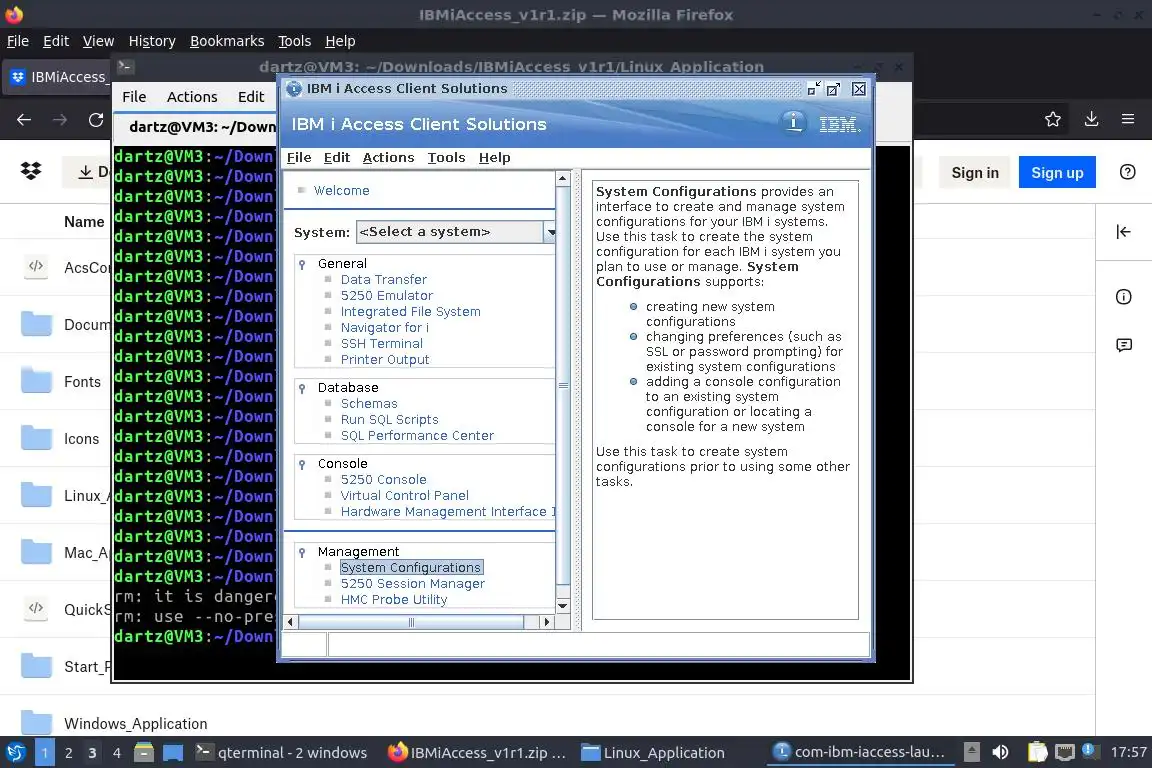Open 5250 Console
The width and height of the screenshot is (1152, 768).
[x=384, y=480]
